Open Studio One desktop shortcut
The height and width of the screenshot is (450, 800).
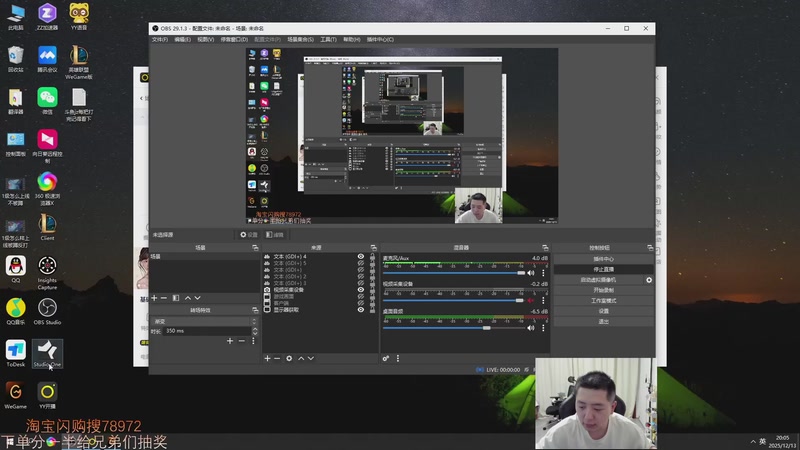(x=47, y=353)
